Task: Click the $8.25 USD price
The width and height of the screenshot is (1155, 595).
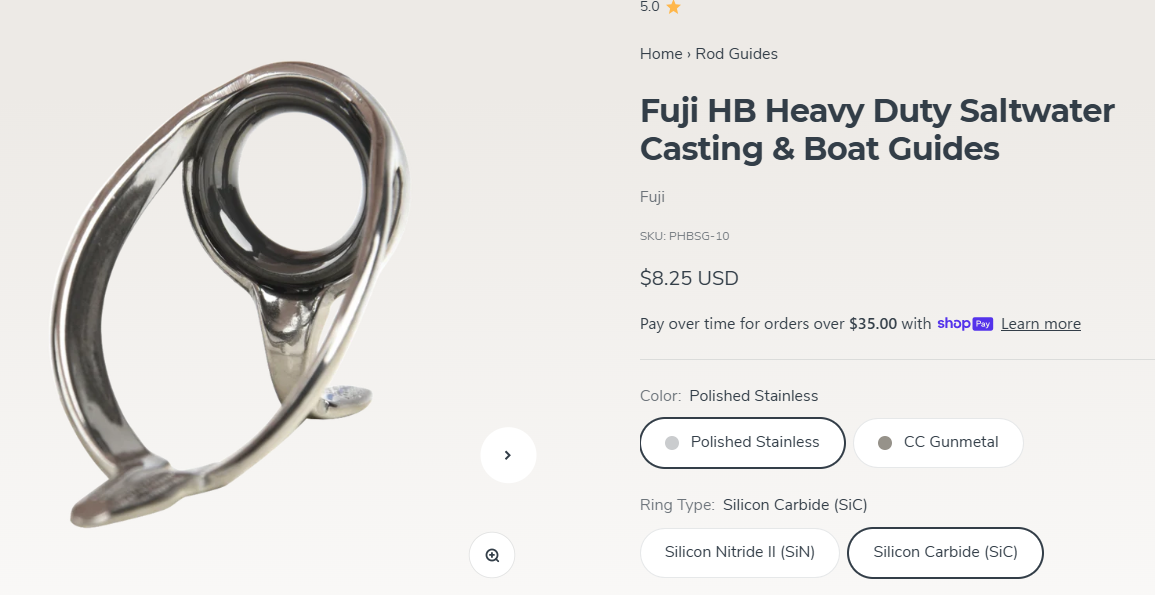Action: coord(689,278)
